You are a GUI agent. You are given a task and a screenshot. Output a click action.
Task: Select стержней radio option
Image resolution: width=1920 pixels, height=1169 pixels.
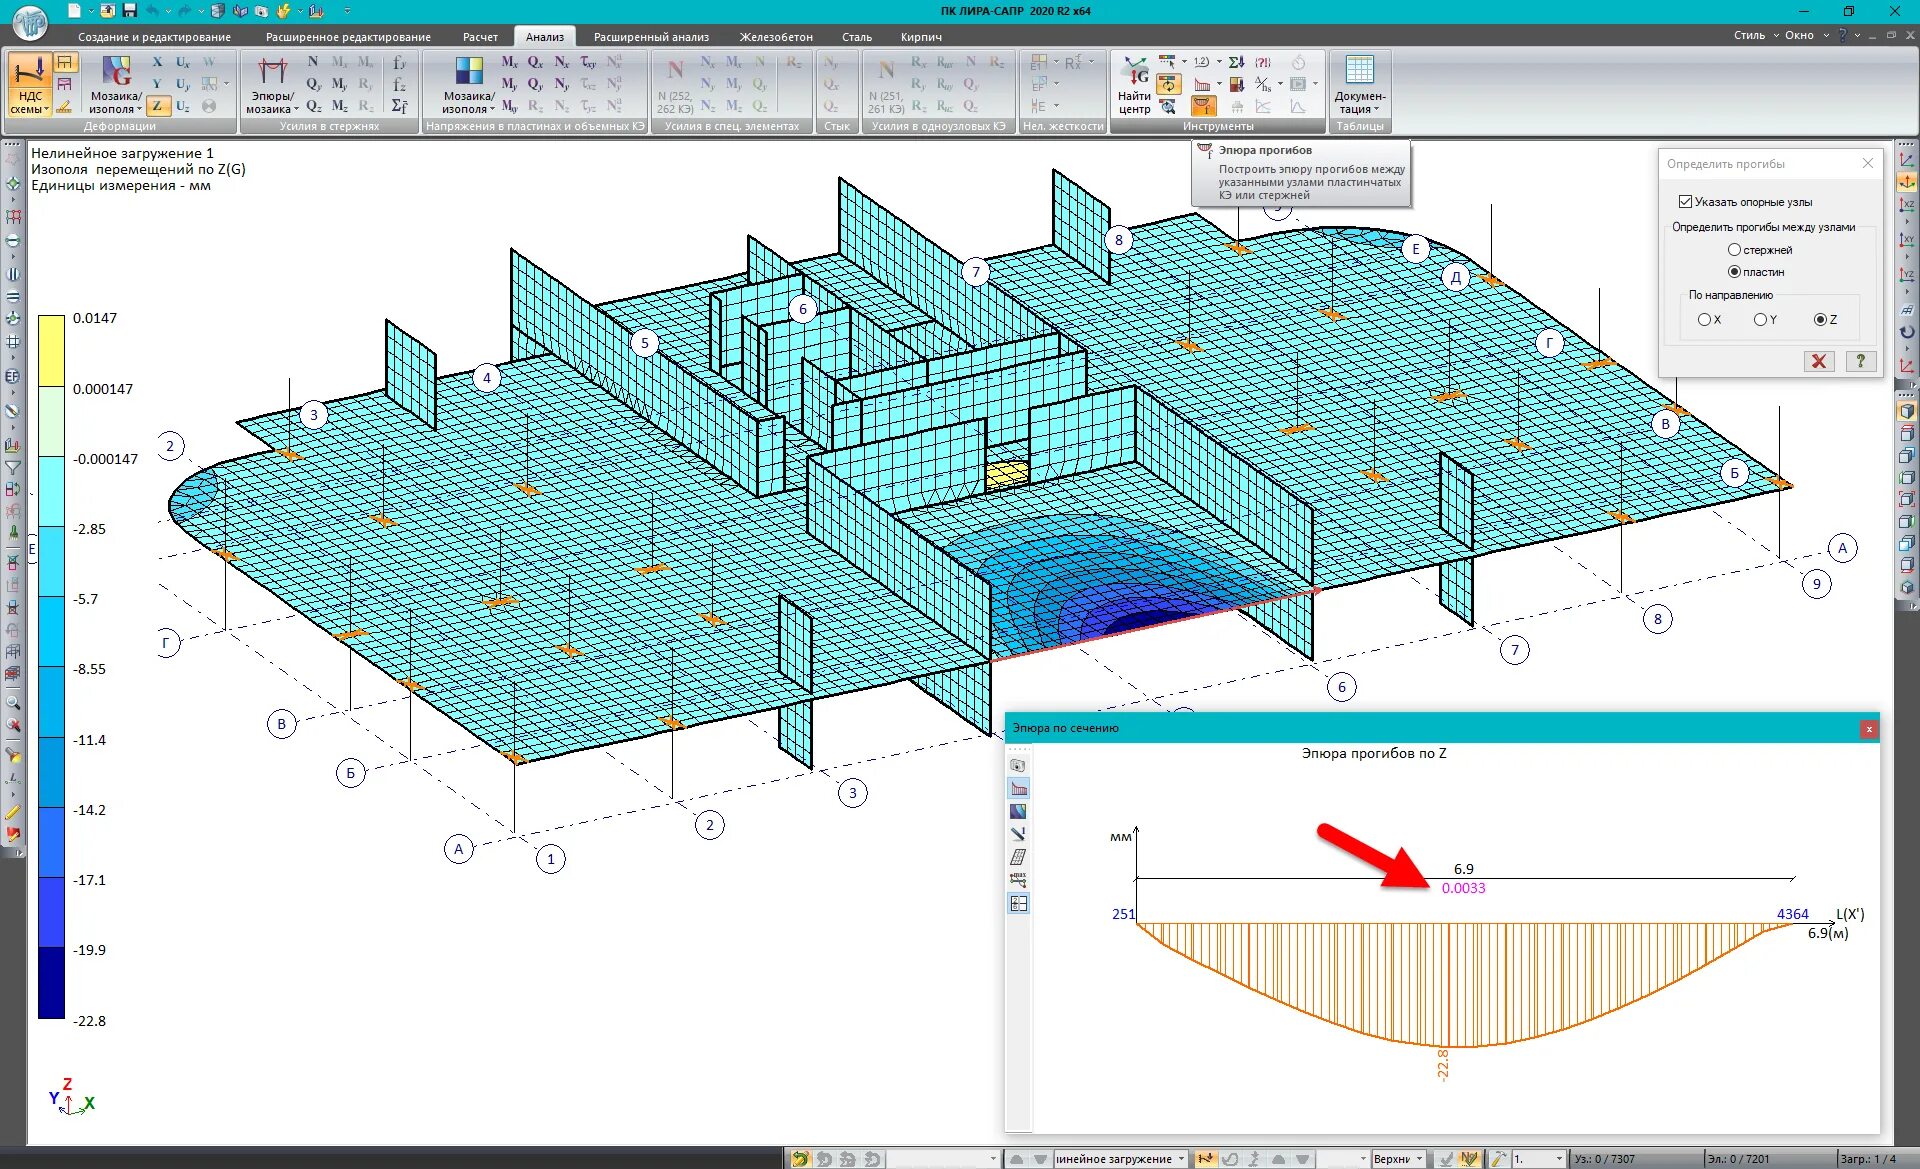1734,250
